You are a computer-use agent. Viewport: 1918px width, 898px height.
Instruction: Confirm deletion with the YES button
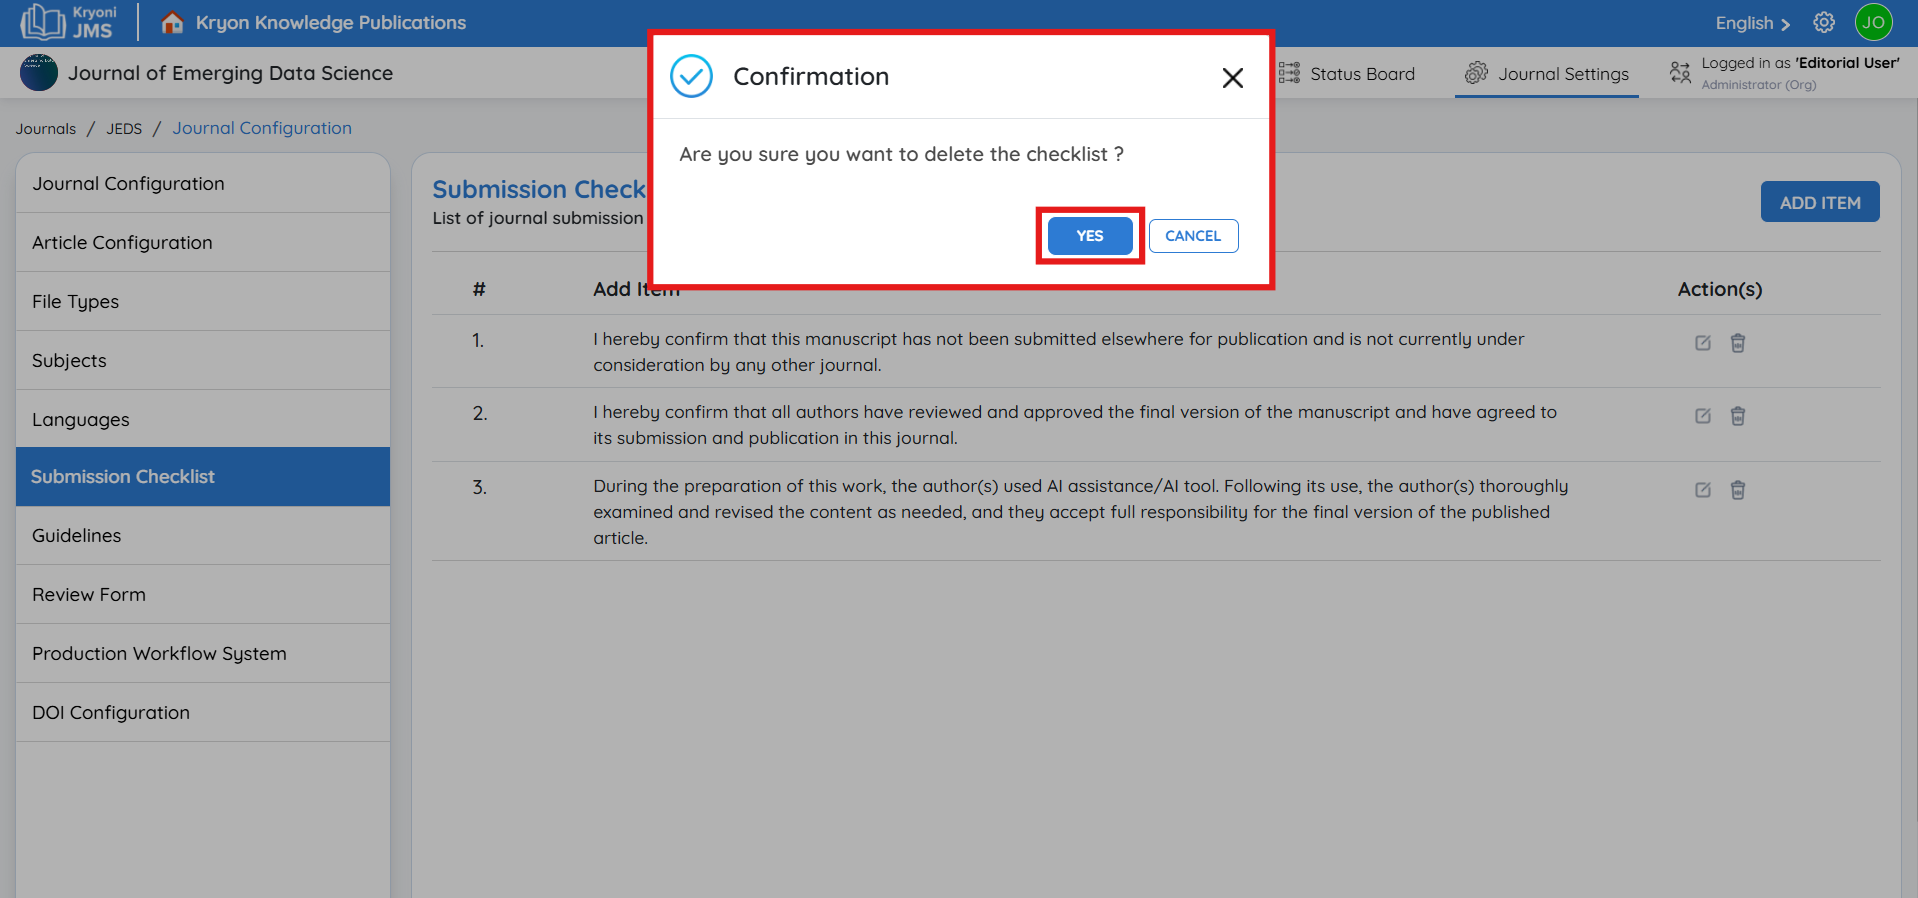1089,236
